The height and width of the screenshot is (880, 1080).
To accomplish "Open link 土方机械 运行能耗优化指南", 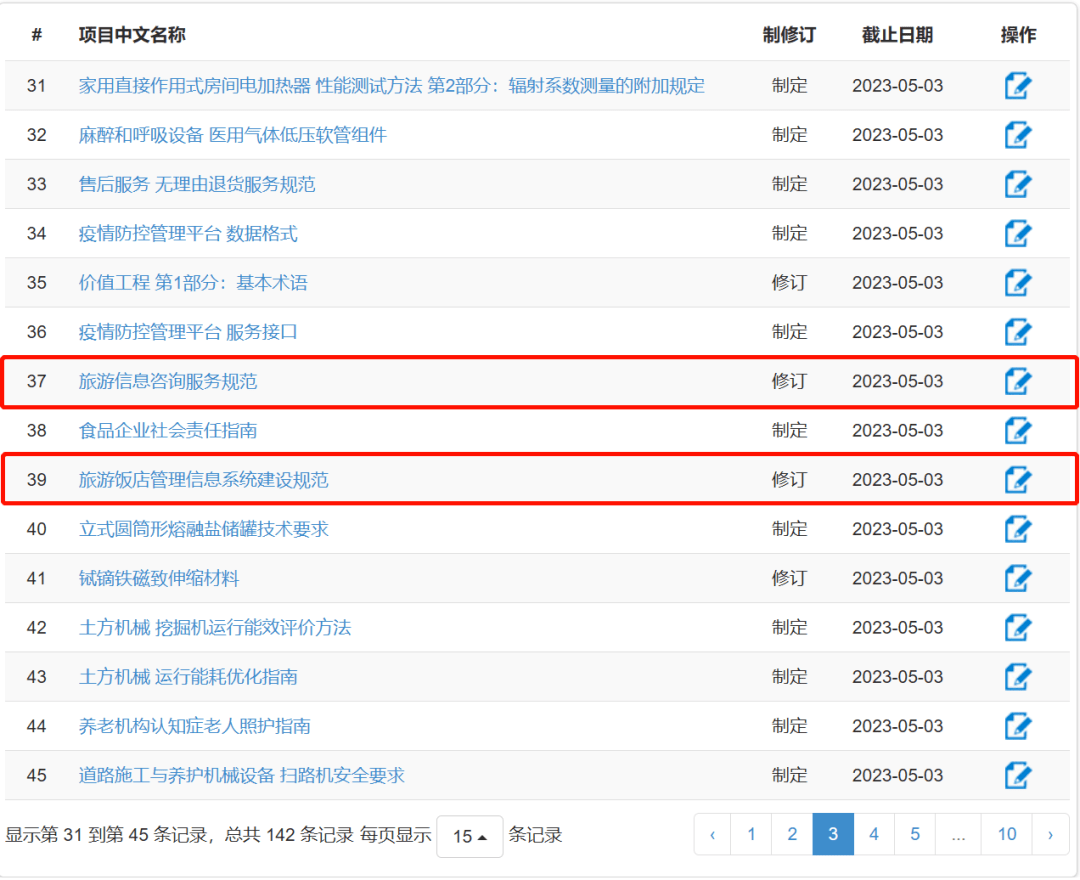I will click(188, 677).
